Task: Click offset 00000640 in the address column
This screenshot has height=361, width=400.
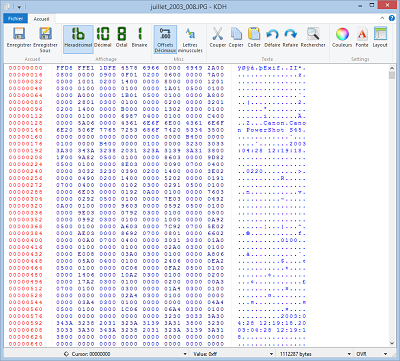Action: coord(26,344)
